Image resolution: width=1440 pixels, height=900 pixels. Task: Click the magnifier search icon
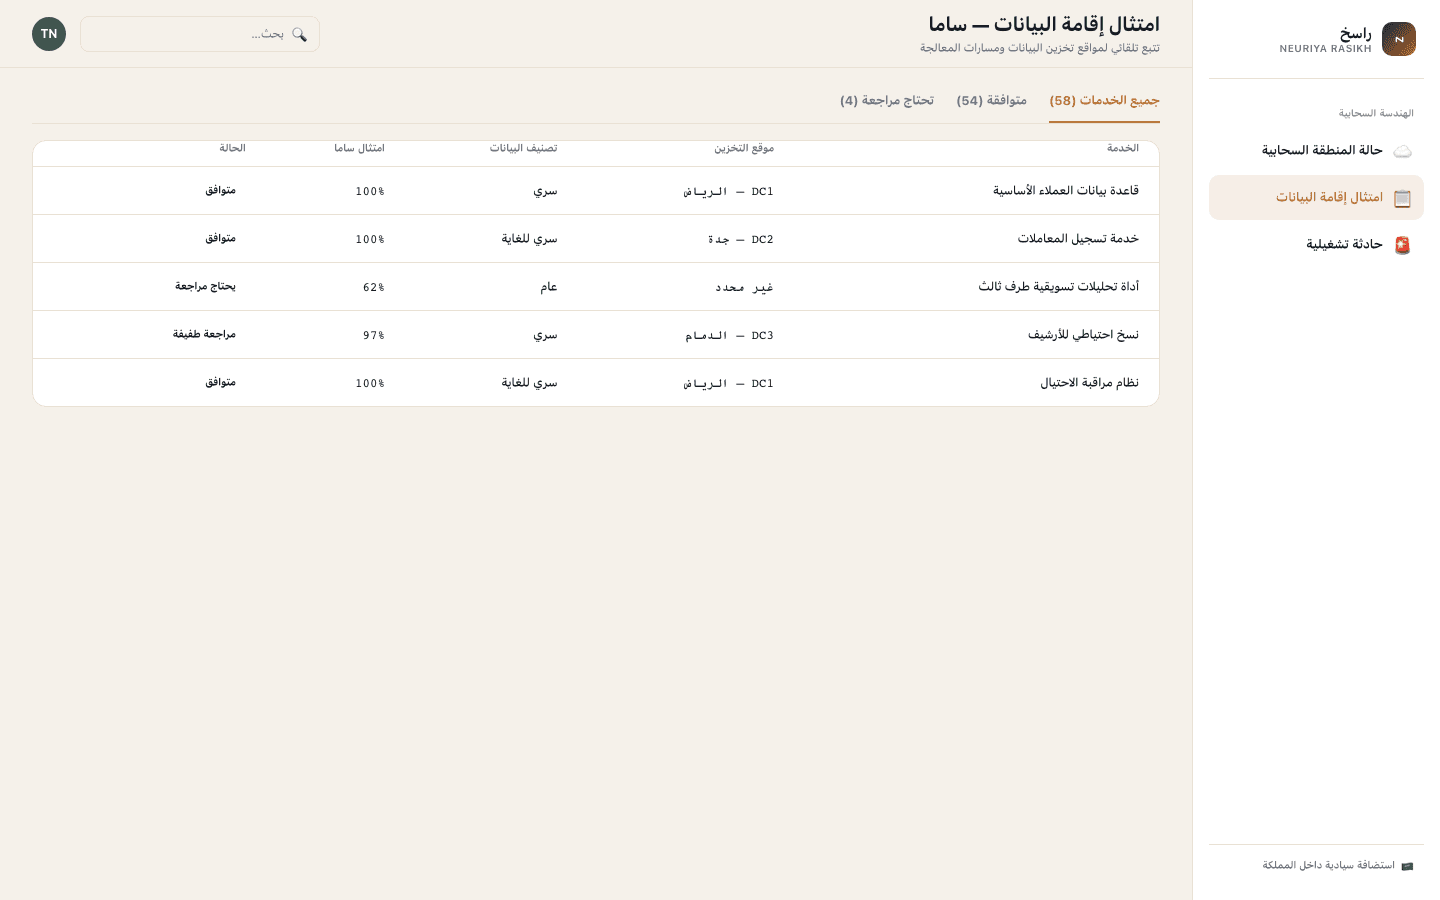[299, 34]
